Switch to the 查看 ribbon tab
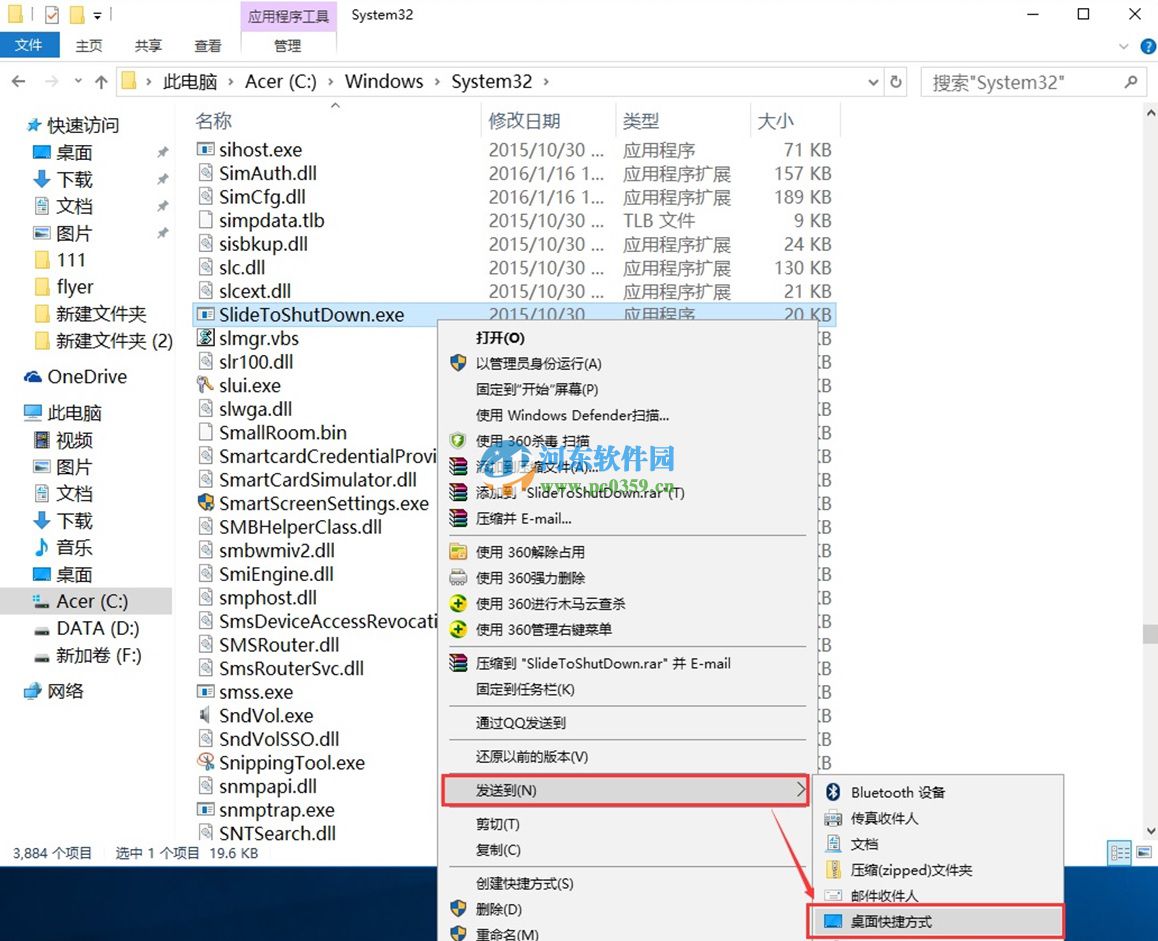1158x941 pixels. (207, 45)
